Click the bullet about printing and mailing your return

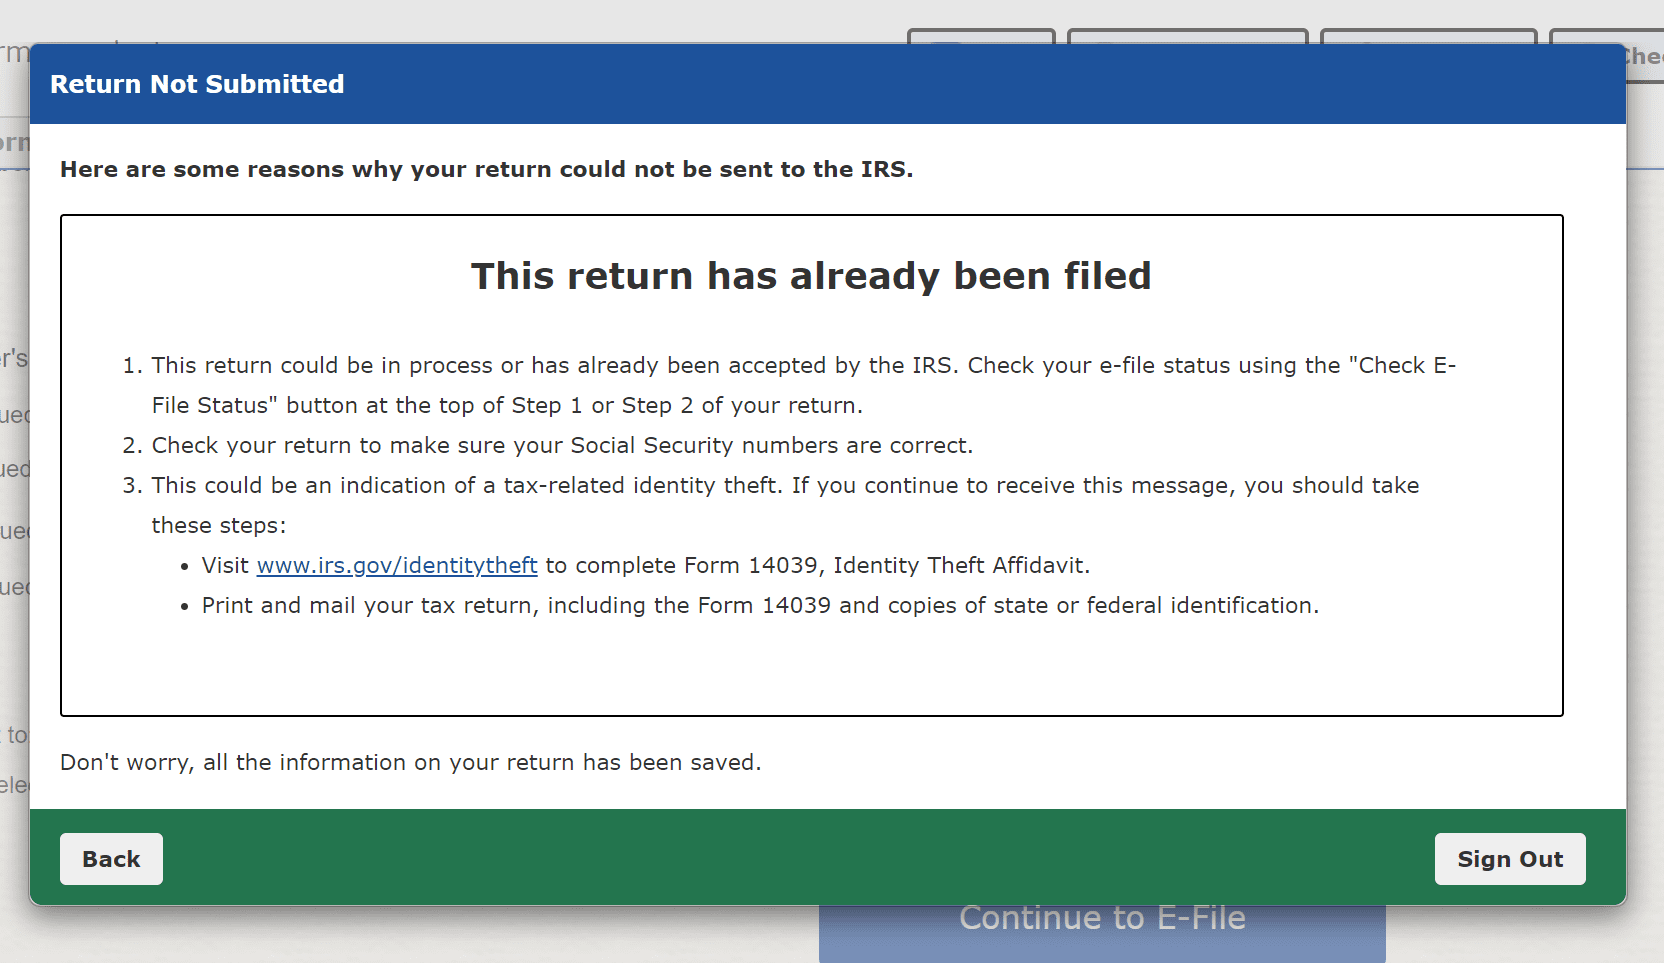[760, 605]
